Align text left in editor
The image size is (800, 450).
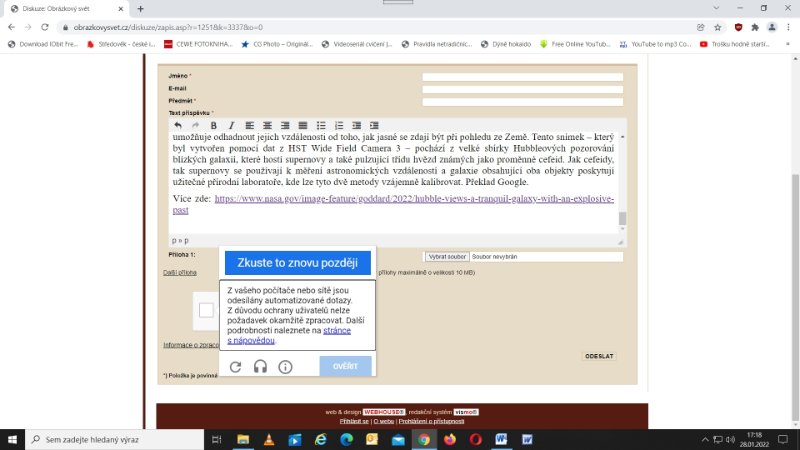click(x=249, y=126)
